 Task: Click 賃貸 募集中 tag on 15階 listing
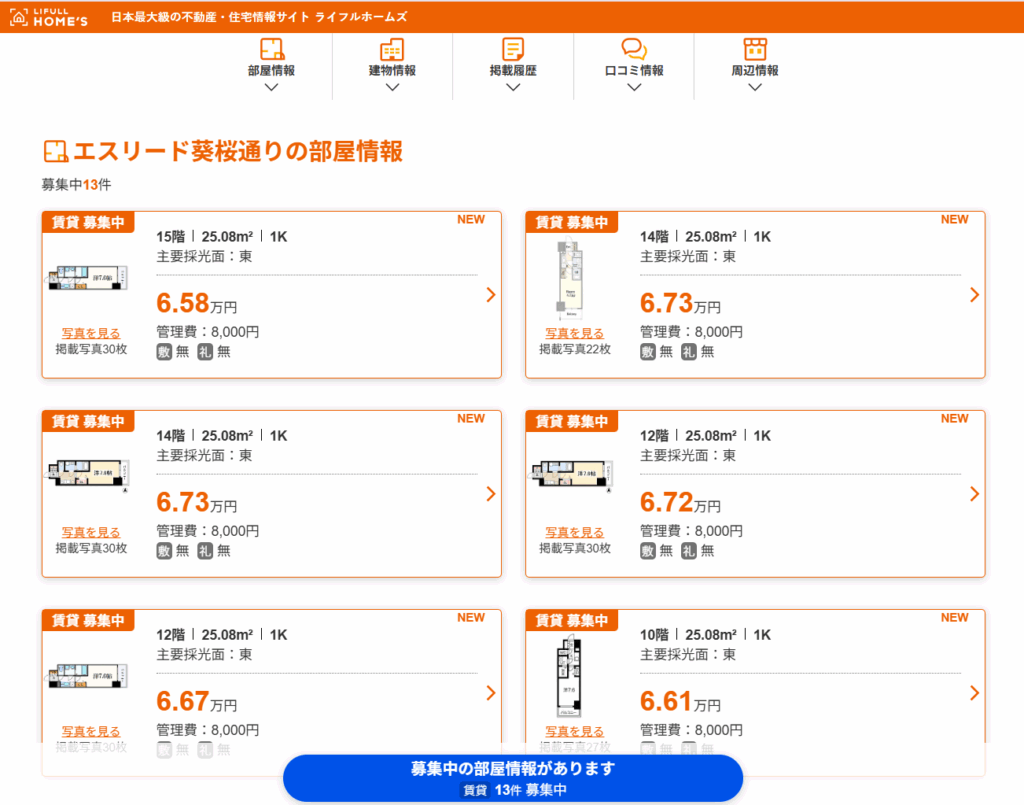pyautogui.click(x=88, y=223)
